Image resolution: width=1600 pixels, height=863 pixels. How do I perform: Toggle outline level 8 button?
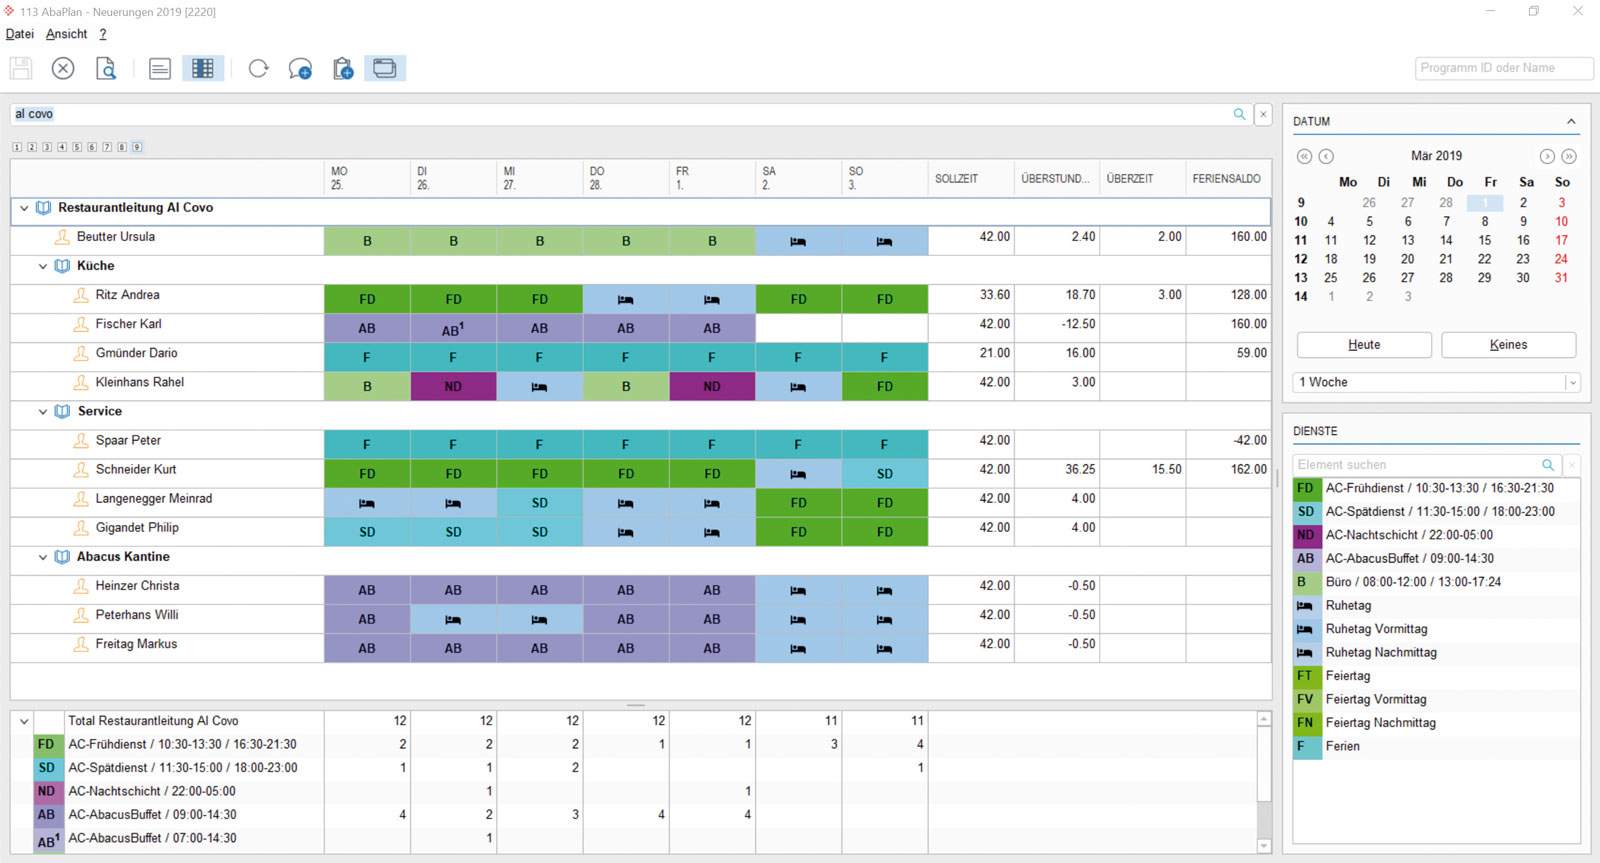pyautogui.click(x=122, y=147)
